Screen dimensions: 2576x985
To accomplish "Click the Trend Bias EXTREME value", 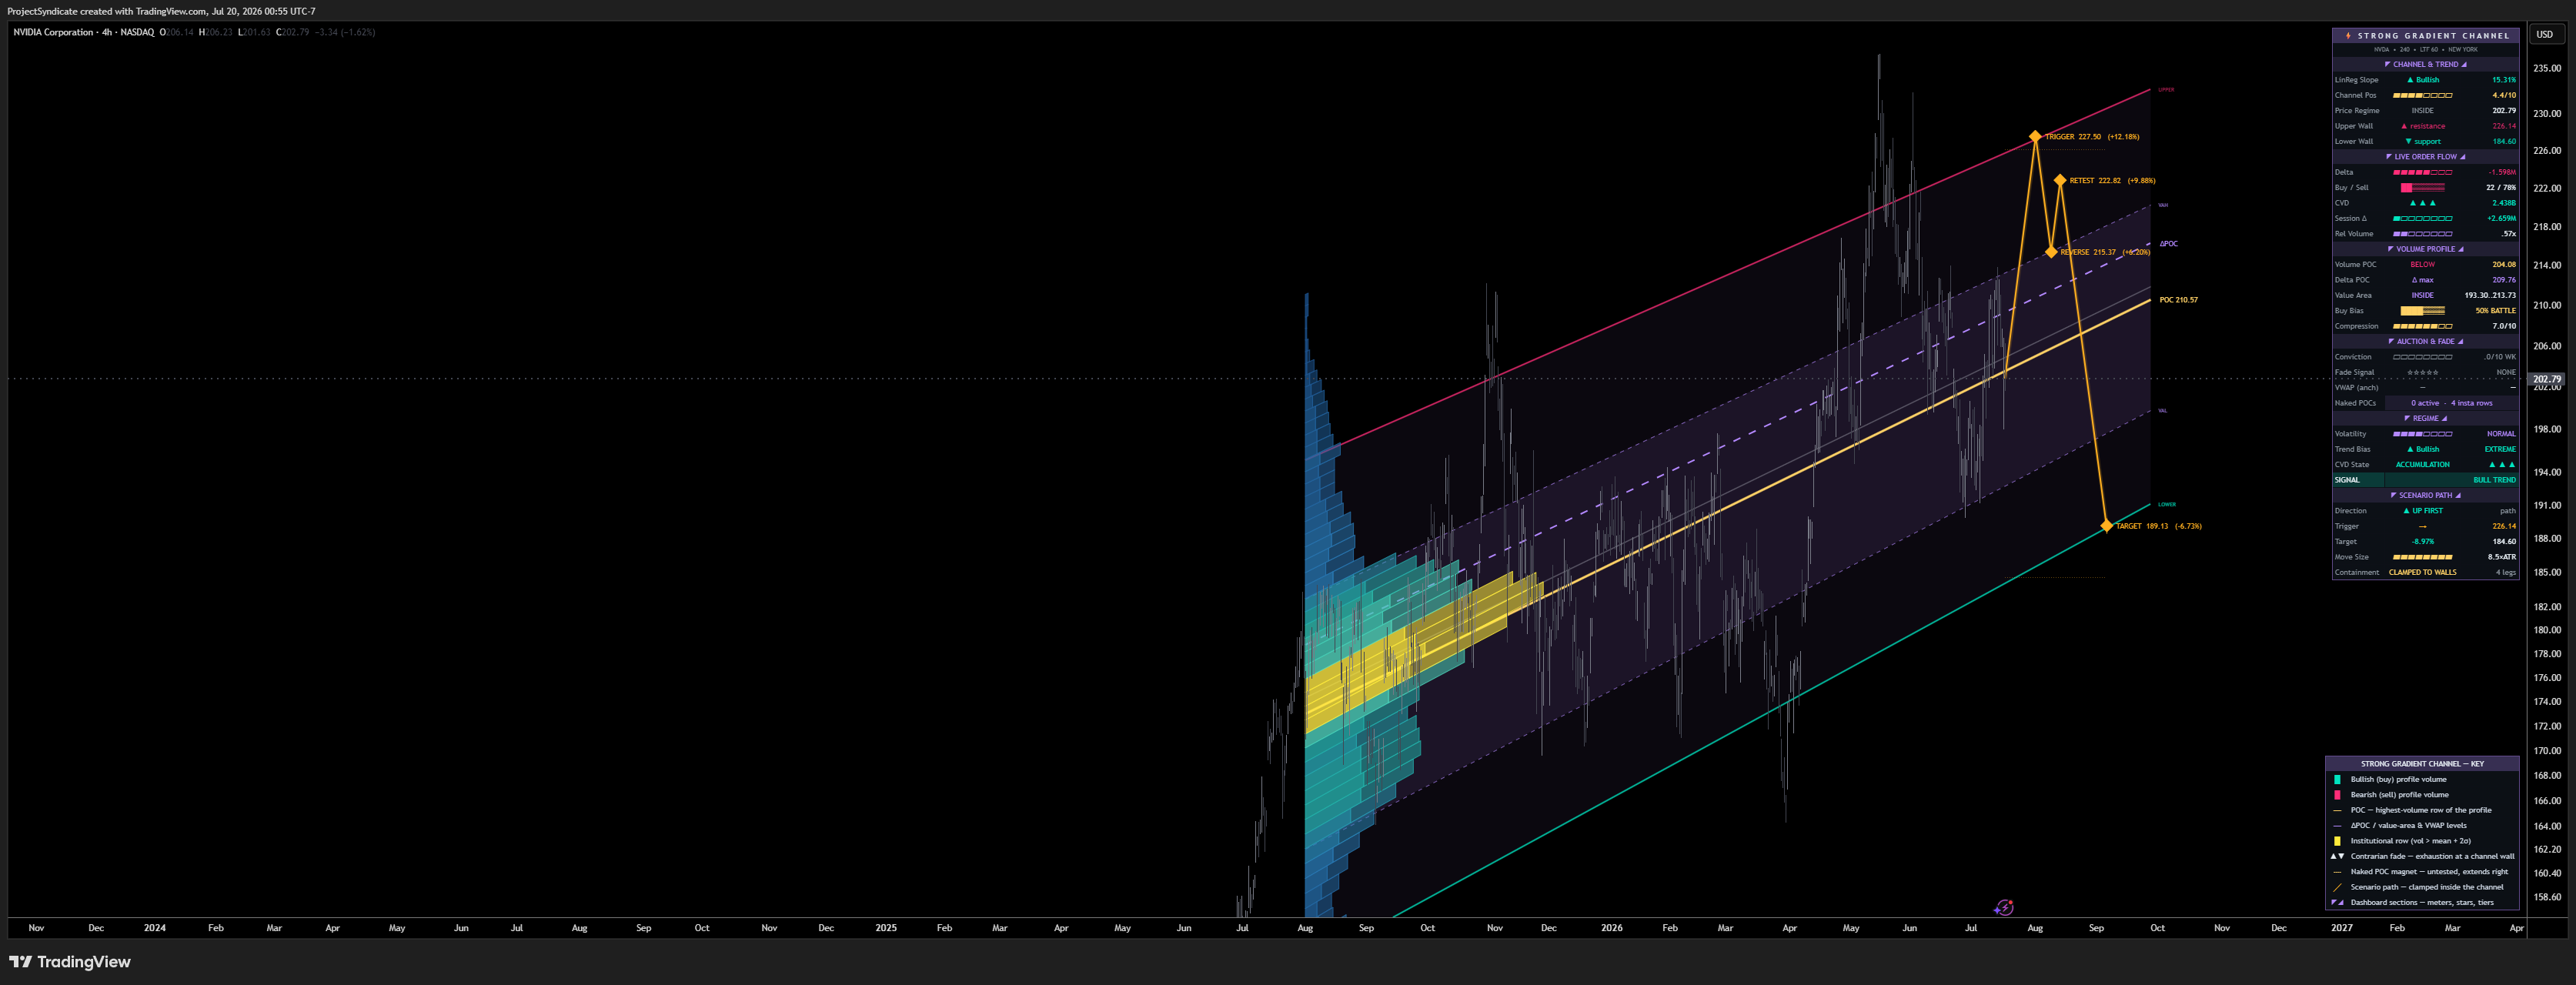I will click(x=2500, y=449).
